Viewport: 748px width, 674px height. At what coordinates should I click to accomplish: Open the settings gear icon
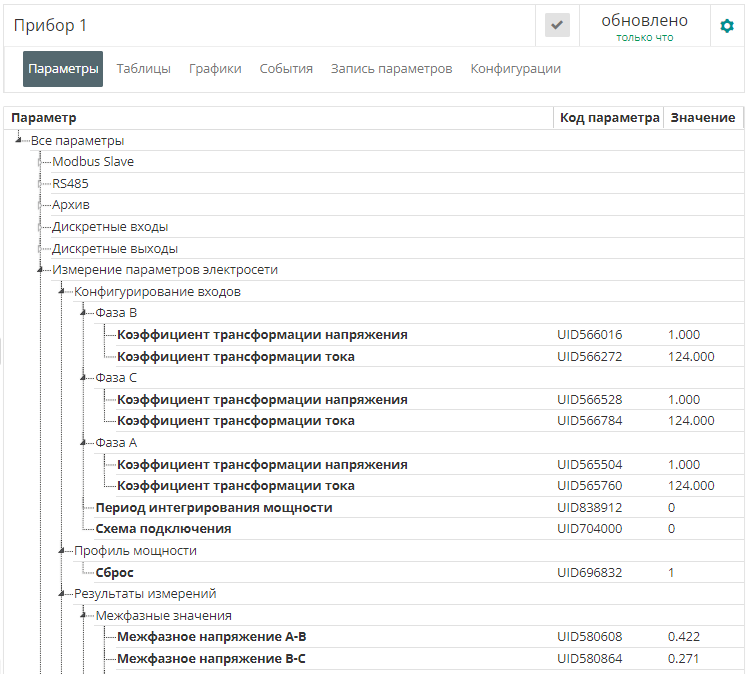[x=727, y=26]
